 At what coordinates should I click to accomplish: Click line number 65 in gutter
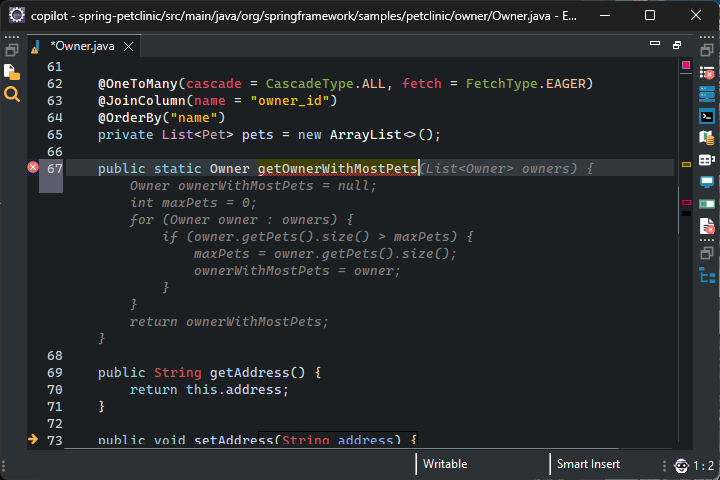[55, 135]
